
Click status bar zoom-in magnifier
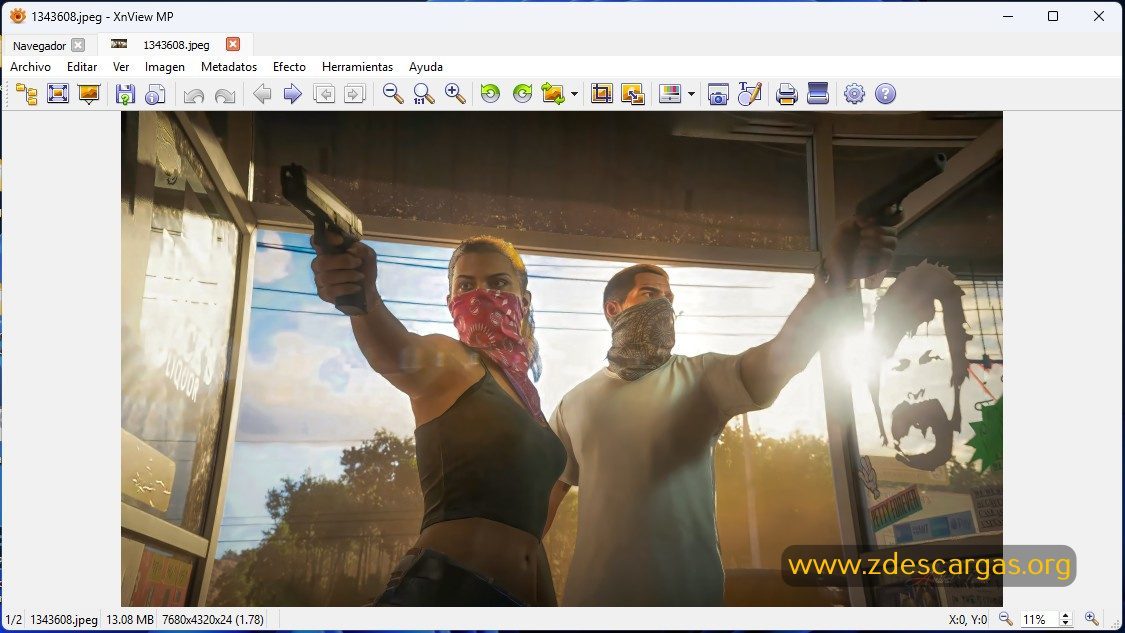click(x=1091, y=619)
